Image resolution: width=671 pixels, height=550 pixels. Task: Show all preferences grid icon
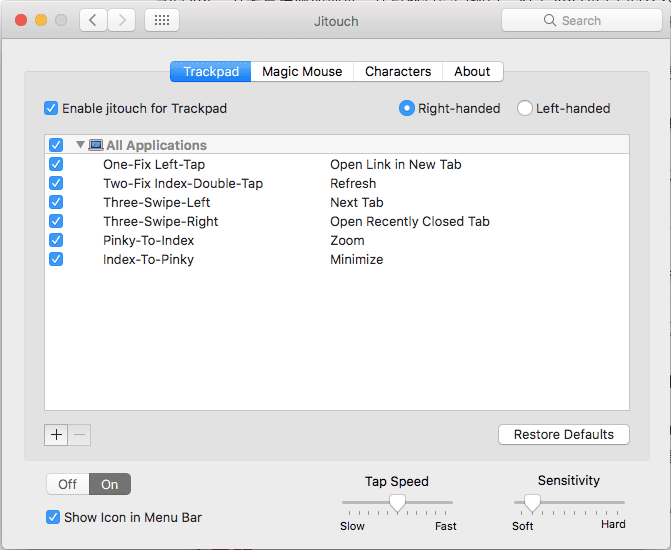[x=162, y=20]
